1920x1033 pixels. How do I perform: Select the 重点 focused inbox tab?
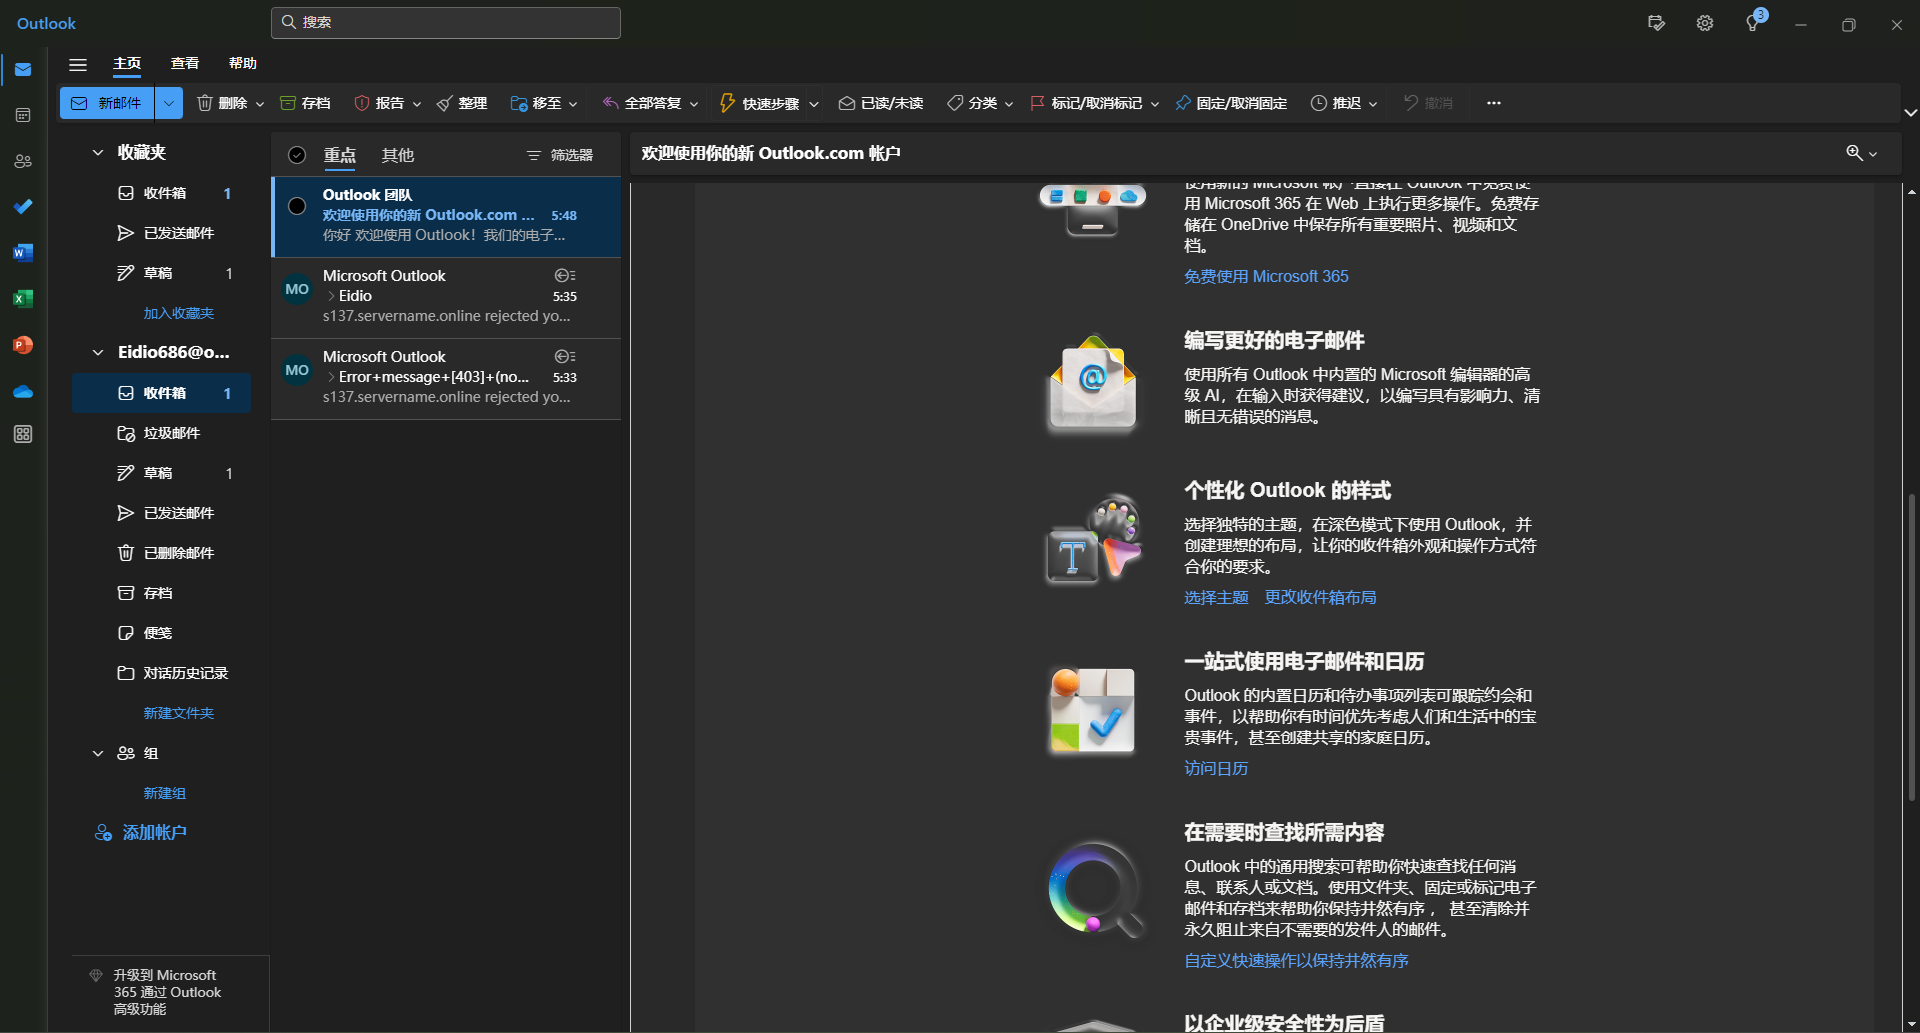click(x=340, y=155)
